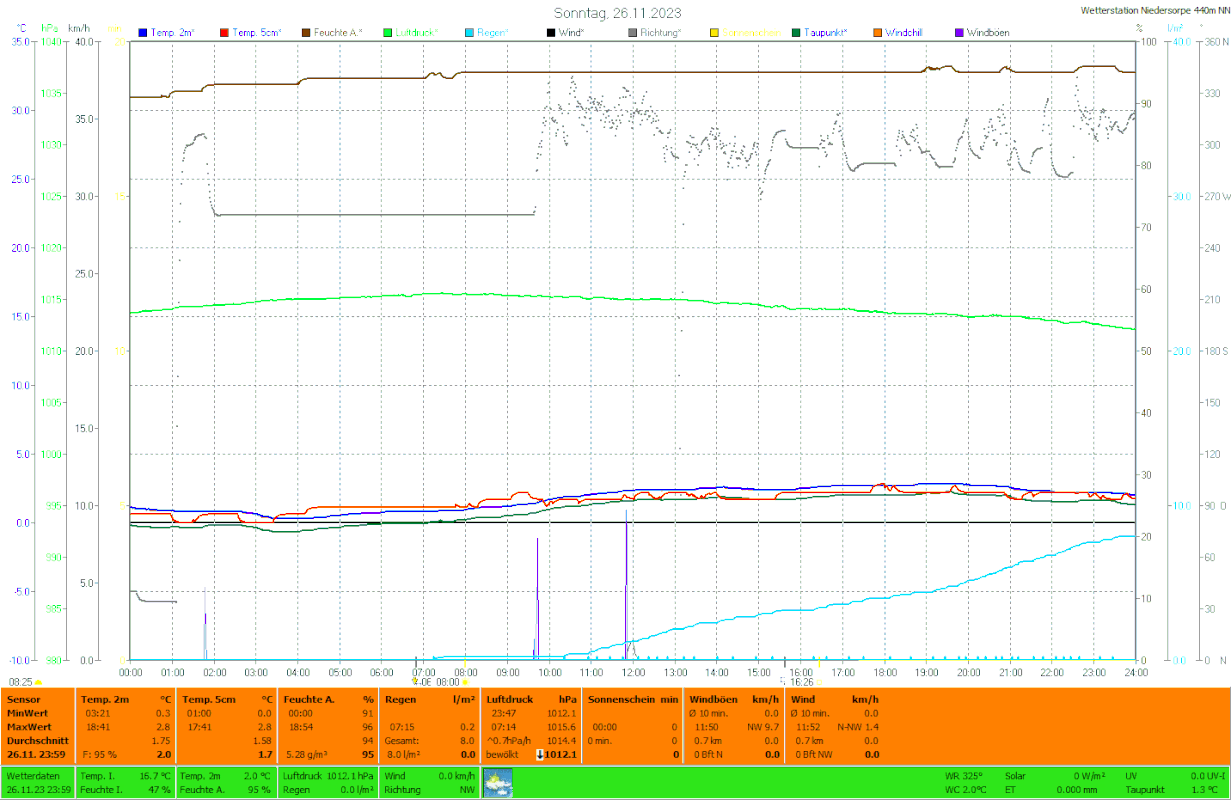Click the gray Richtung legend swatch
This screenshot has height=800, width=1231.
pyautogui.click(x=632, y=33)
